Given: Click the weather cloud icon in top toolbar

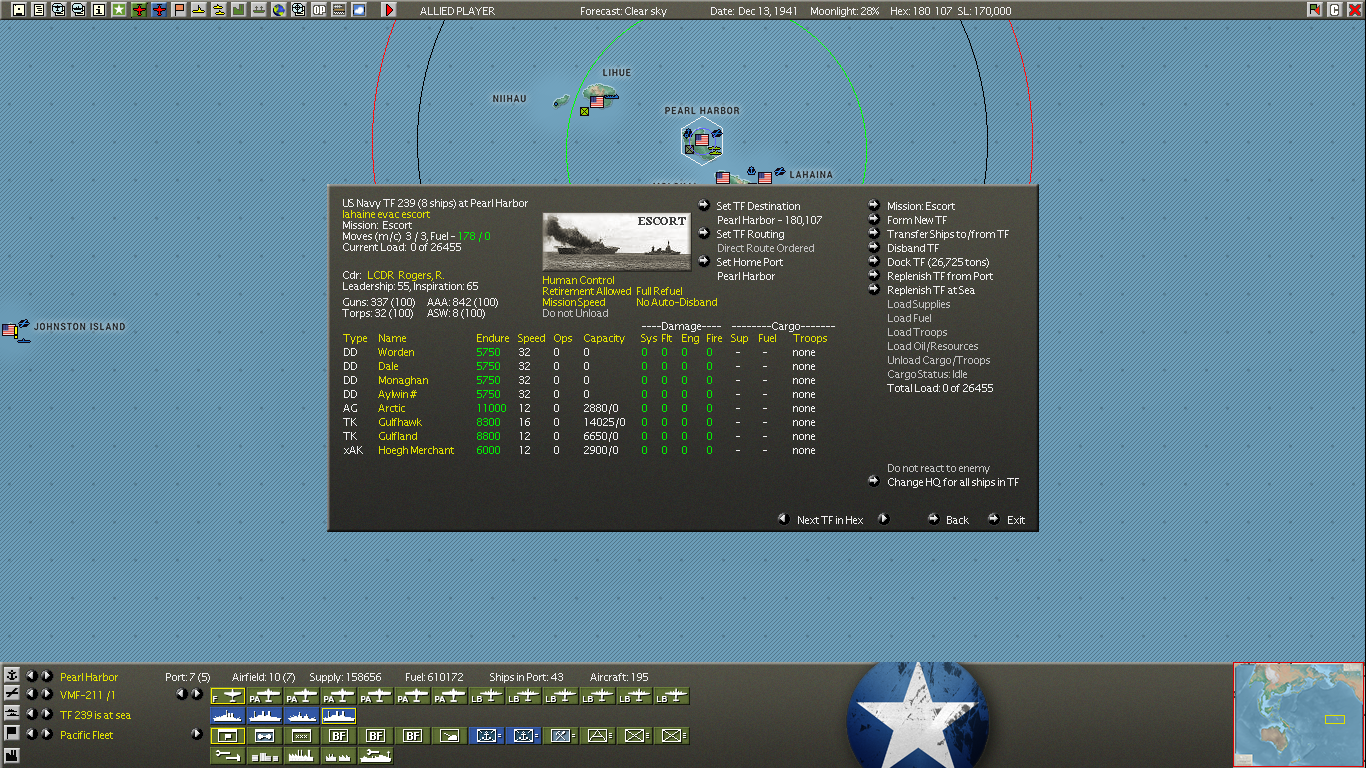Looking at the screenshot, I should click(359, 10).
